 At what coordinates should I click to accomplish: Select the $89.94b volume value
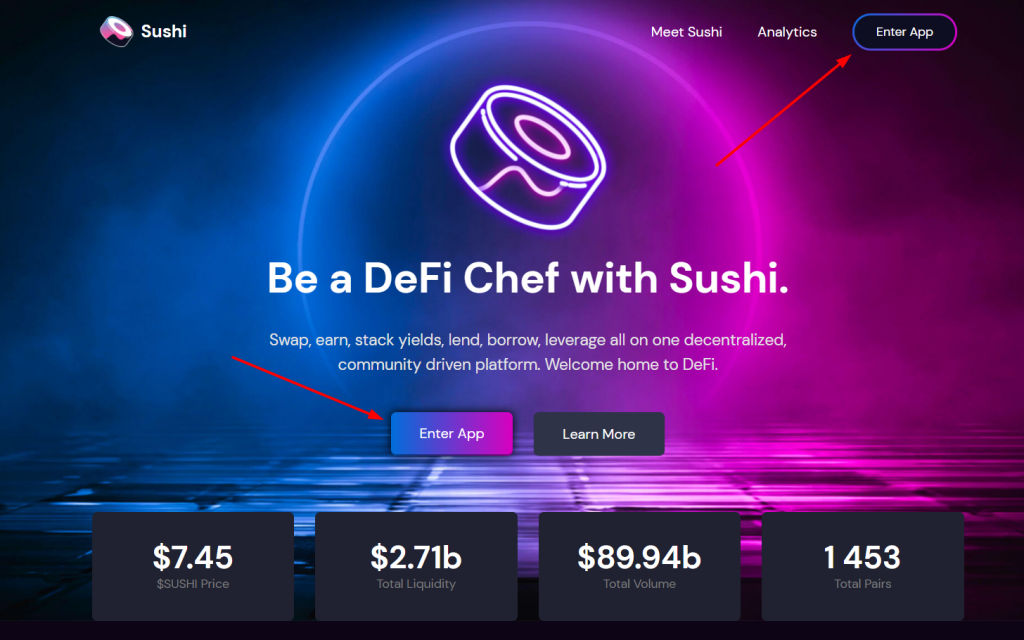pos(639,557)
